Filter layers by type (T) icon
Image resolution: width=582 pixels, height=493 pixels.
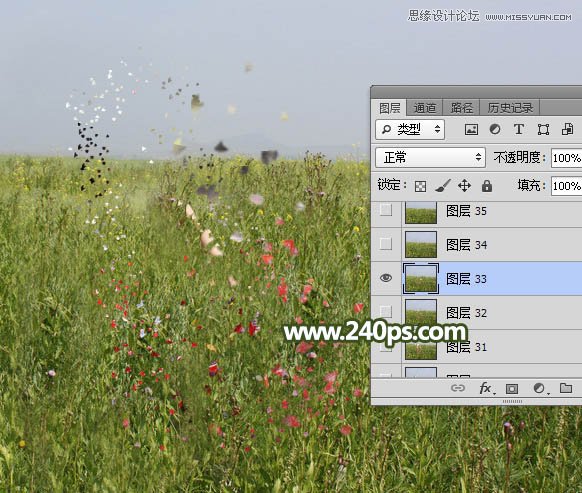(x=519, y=129)
